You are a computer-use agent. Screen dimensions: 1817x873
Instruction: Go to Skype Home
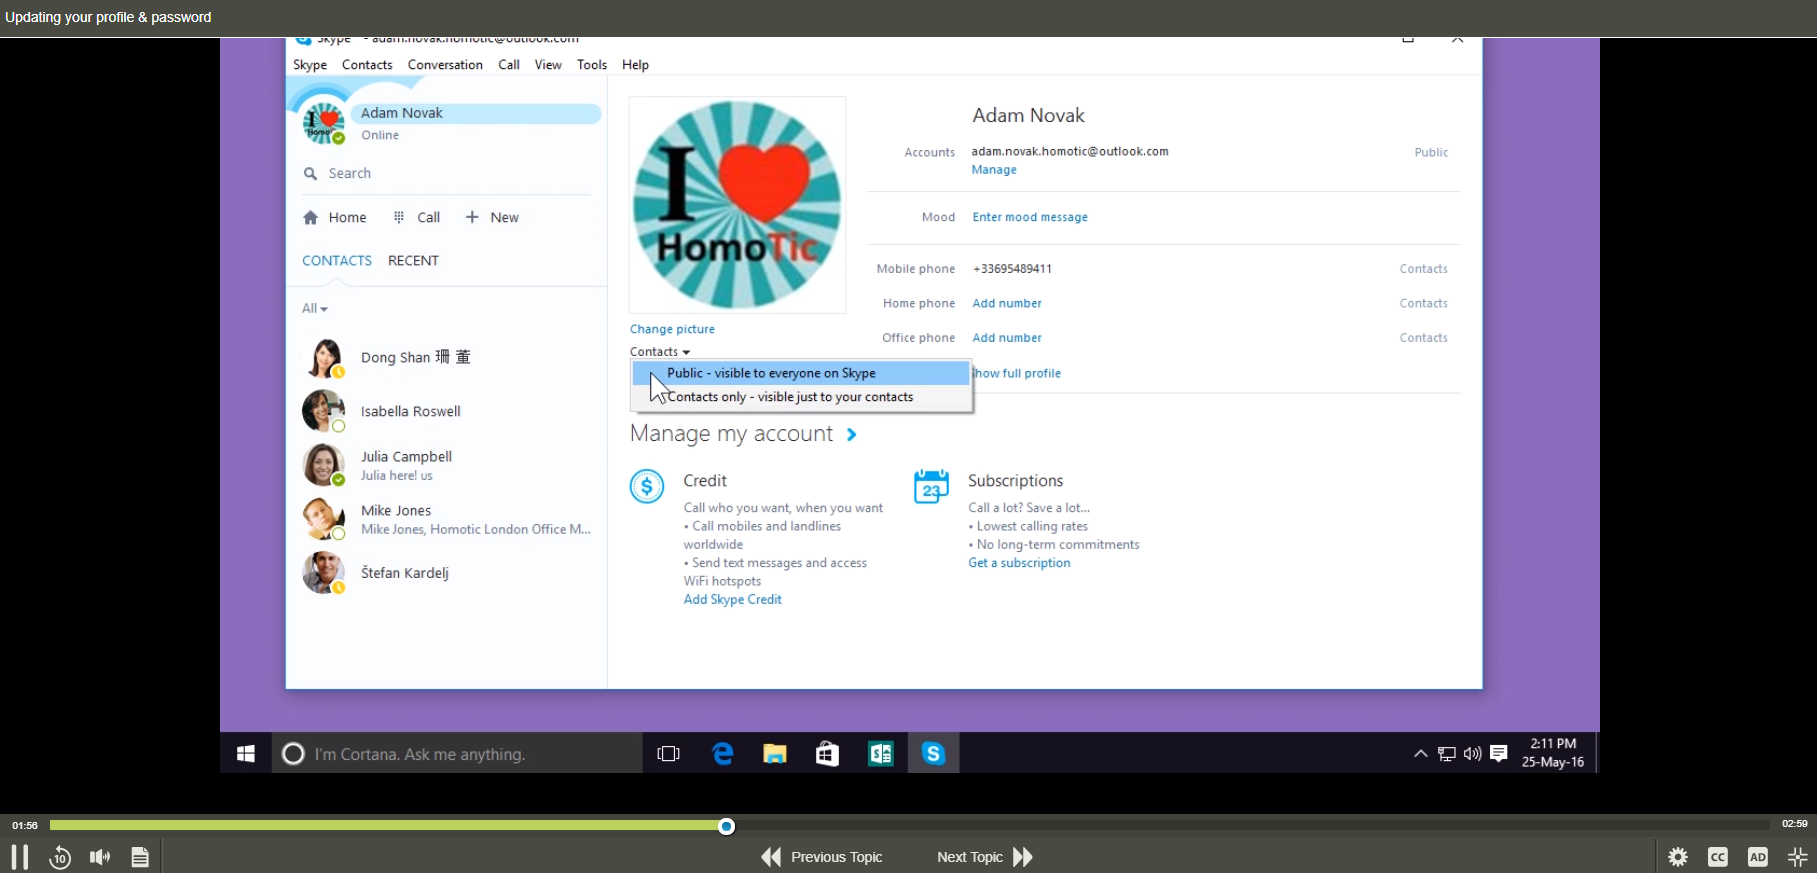335,217
